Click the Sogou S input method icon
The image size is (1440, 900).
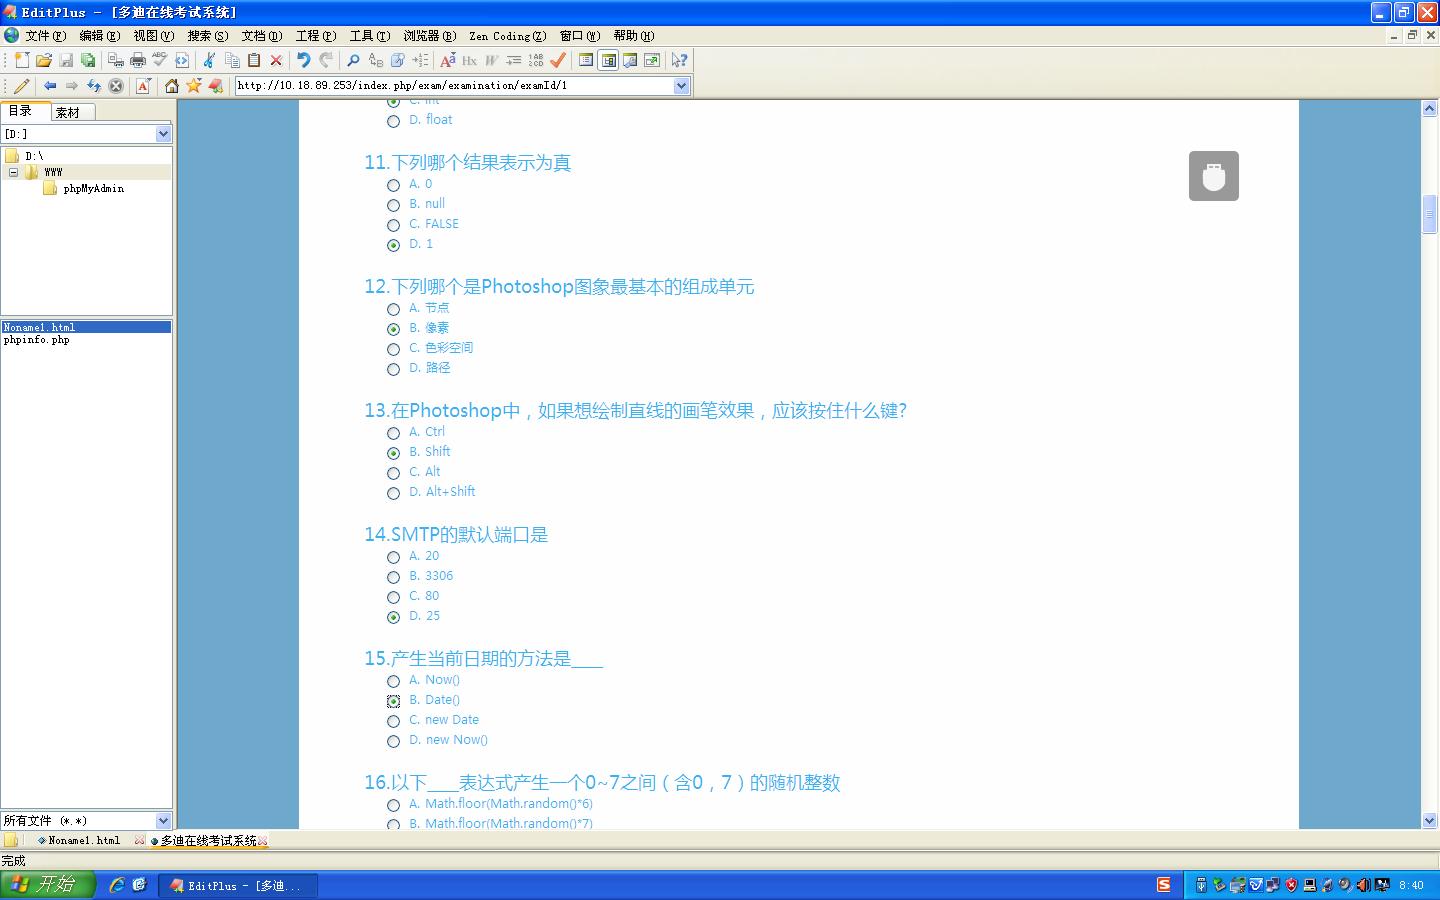pos(1164,885)
